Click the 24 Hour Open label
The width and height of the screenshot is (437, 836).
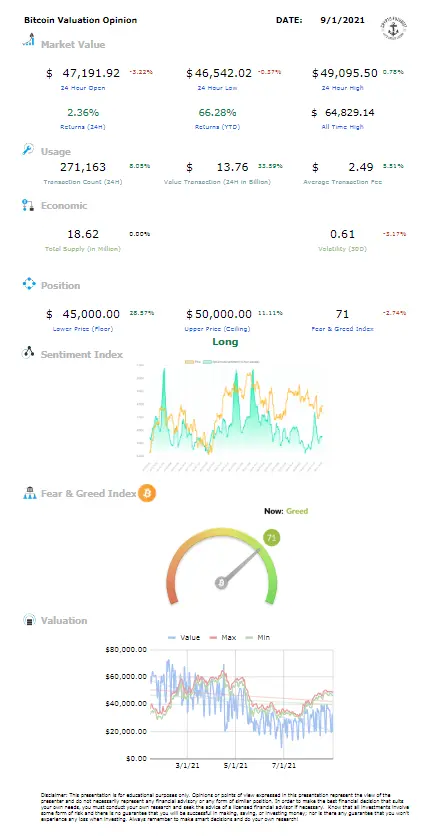click(83, 88)
